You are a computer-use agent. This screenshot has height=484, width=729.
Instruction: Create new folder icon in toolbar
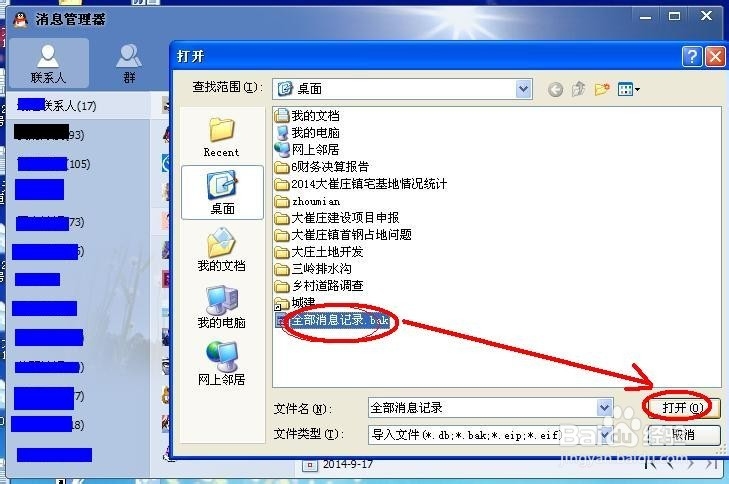(x=602, y=88)
